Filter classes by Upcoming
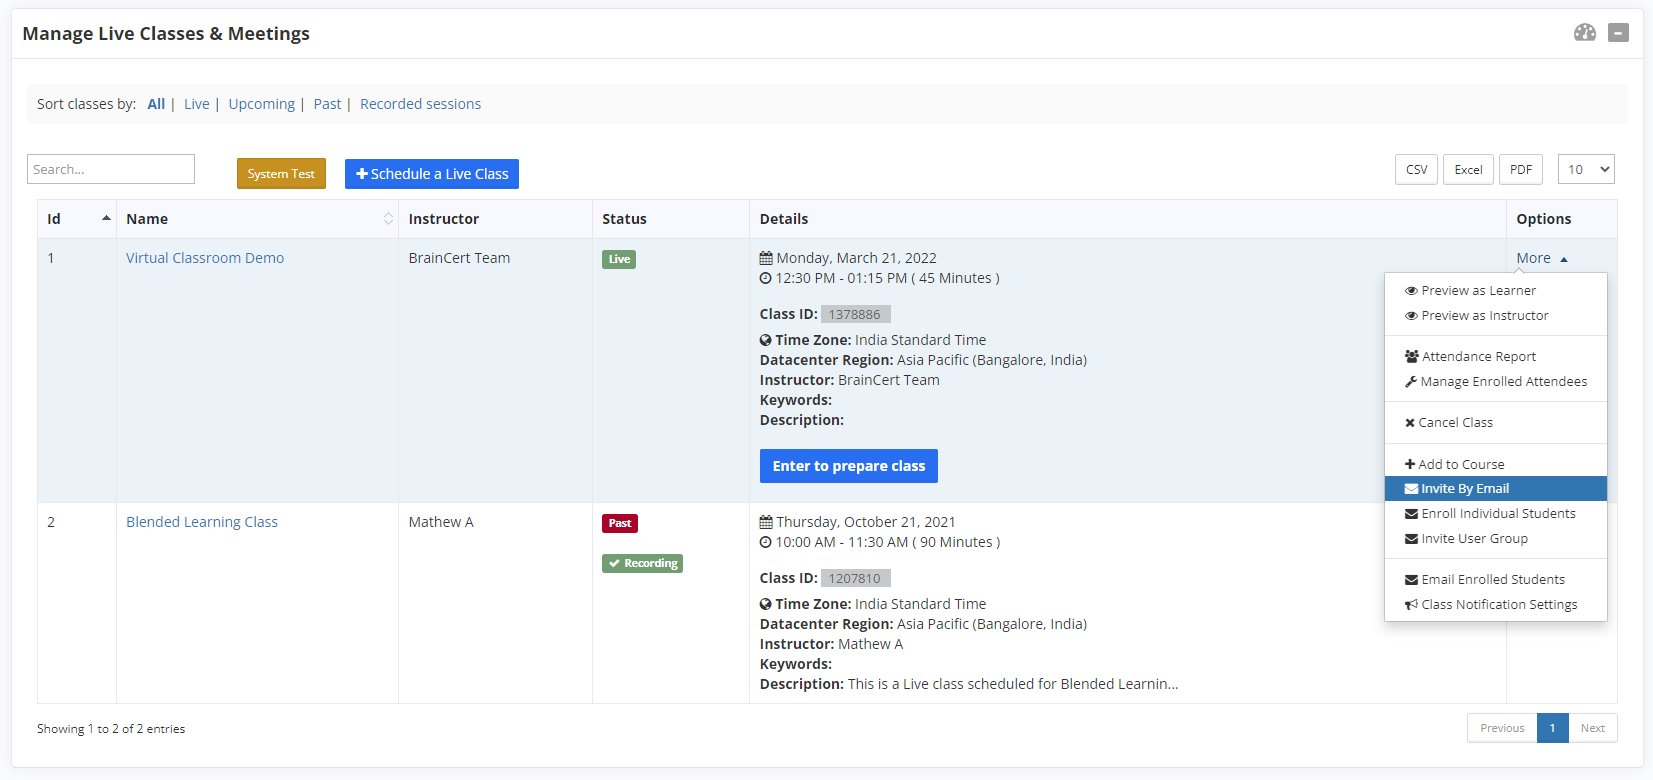 point(262,104)
